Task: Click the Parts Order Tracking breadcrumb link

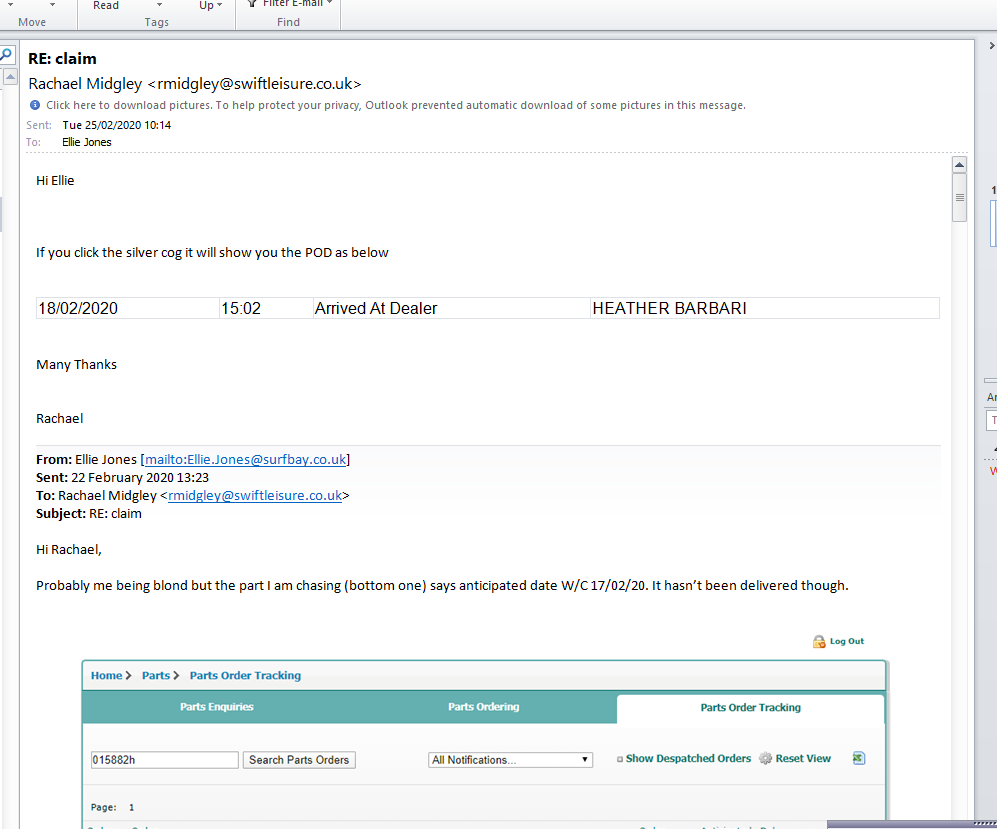Action: click(245, 675)
